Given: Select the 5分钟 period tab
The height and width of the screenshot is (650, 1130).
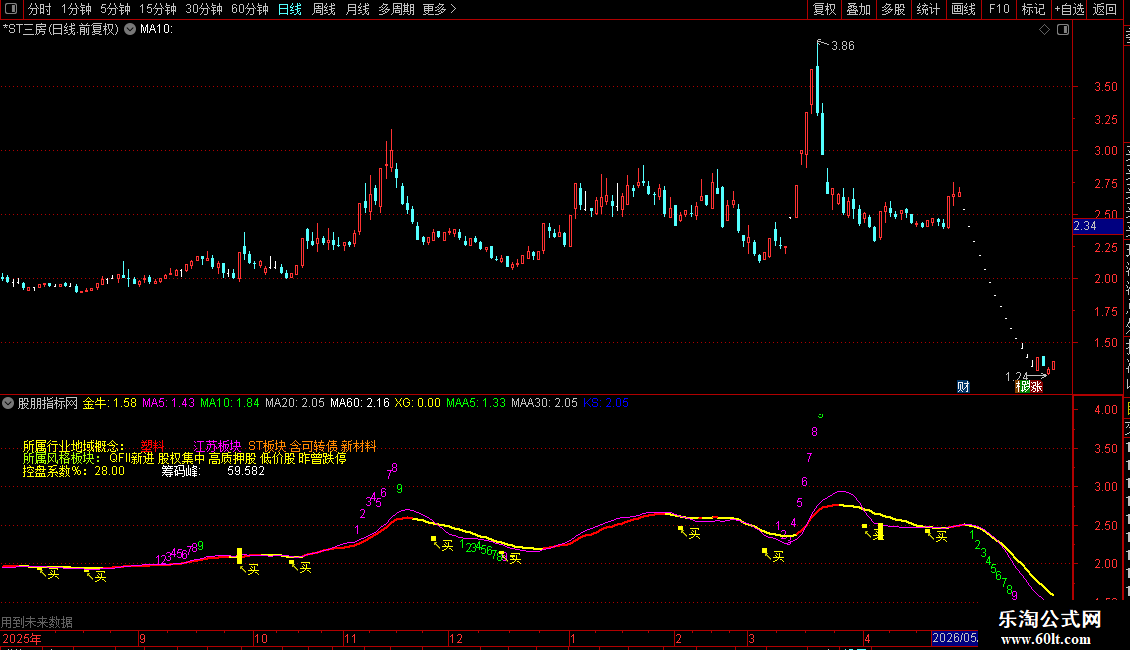Looking at the screenshot, I should [x=115, y=9].
